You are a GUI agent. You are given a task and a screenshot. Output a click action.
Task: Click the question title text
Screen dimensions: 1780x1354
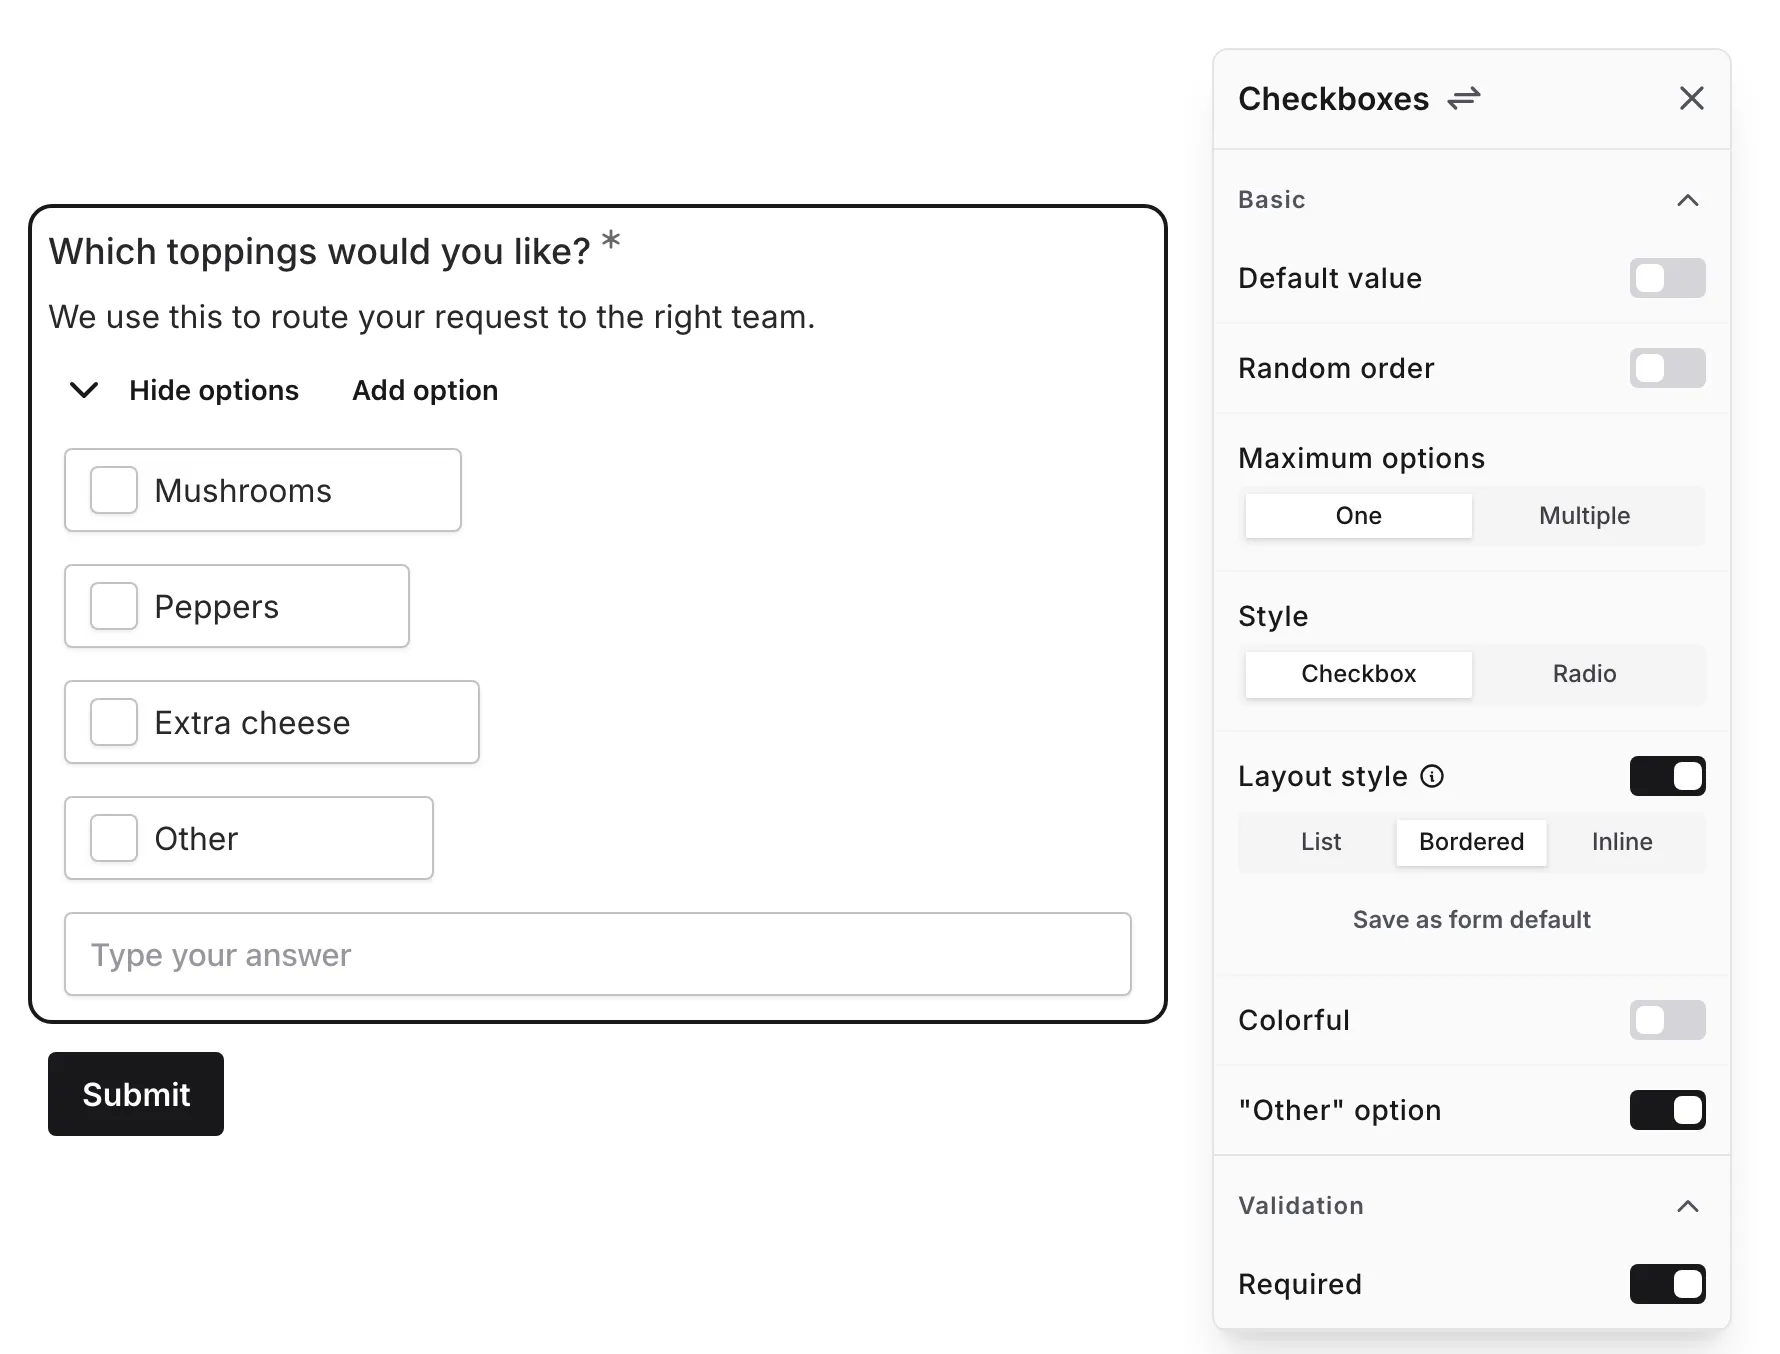pyautogui.click(x=320, y=252)
